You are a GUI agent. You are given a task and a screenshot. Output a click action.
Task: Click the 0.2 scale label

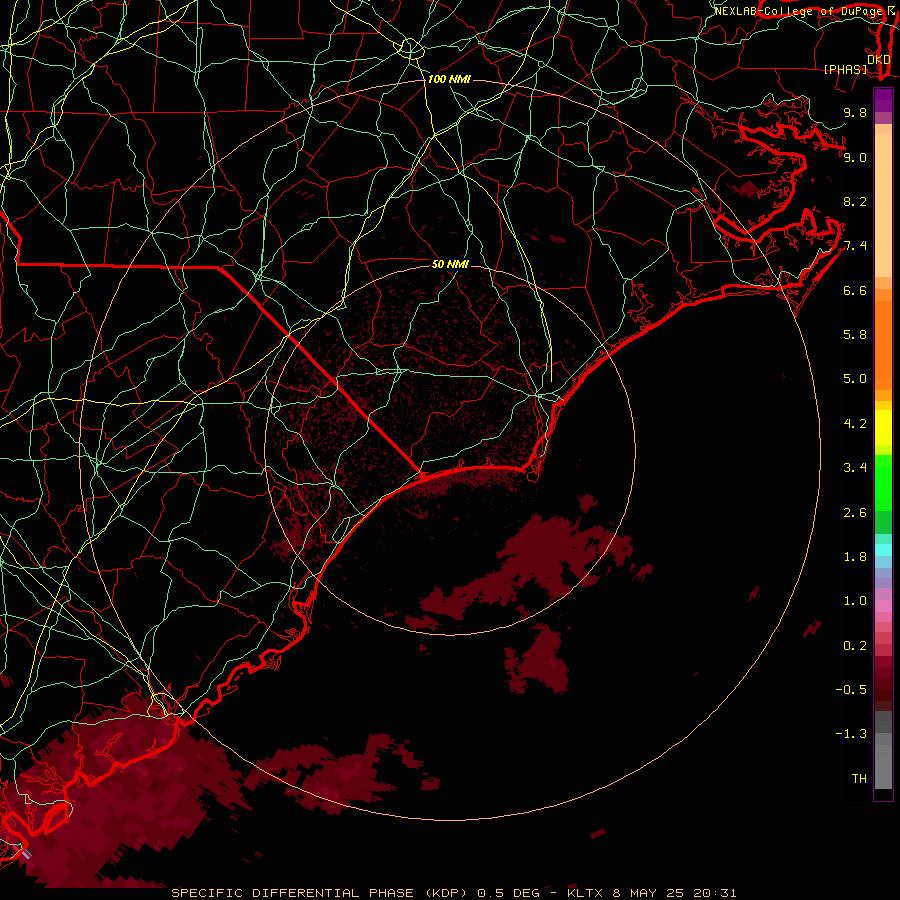click(855, 646)
